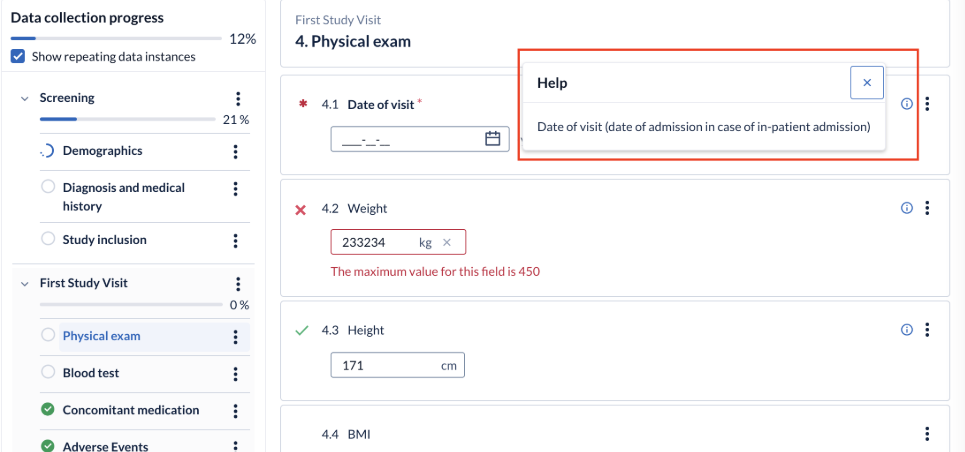The image size is (965, 452).
Task: Open three-dot menu for Weight field
Action: pyautogui.click(x=927, y=208)
